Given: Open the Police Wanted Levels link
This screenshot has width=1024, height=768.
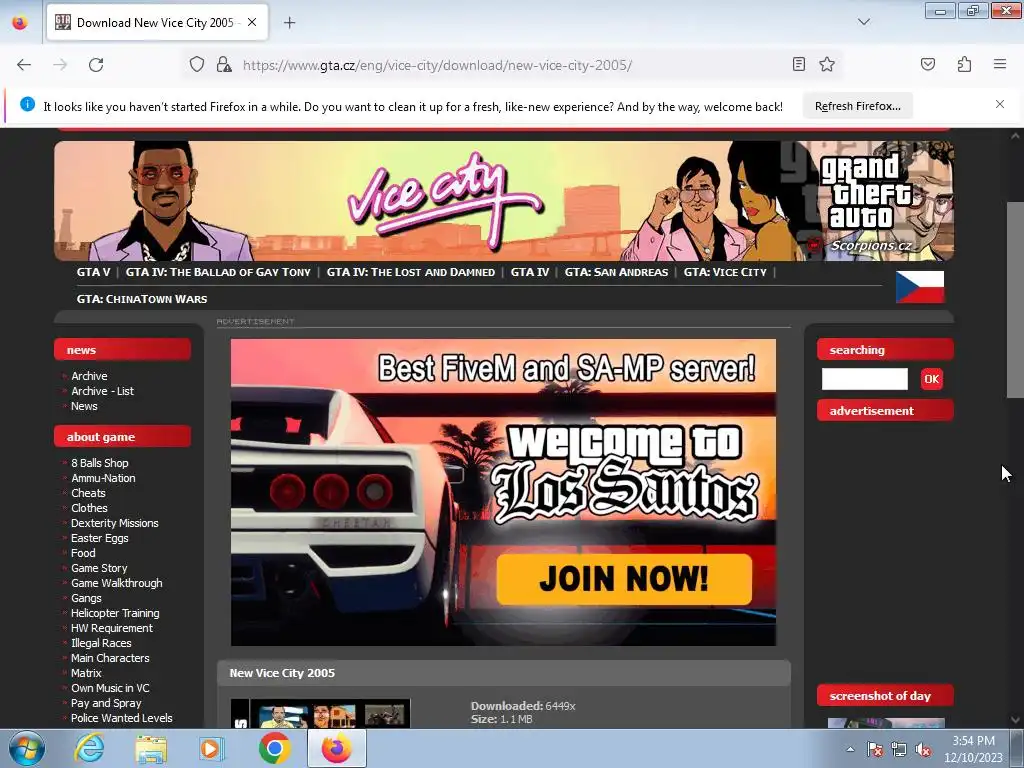Looking at the screenshot, I should (x=122, y=718).
